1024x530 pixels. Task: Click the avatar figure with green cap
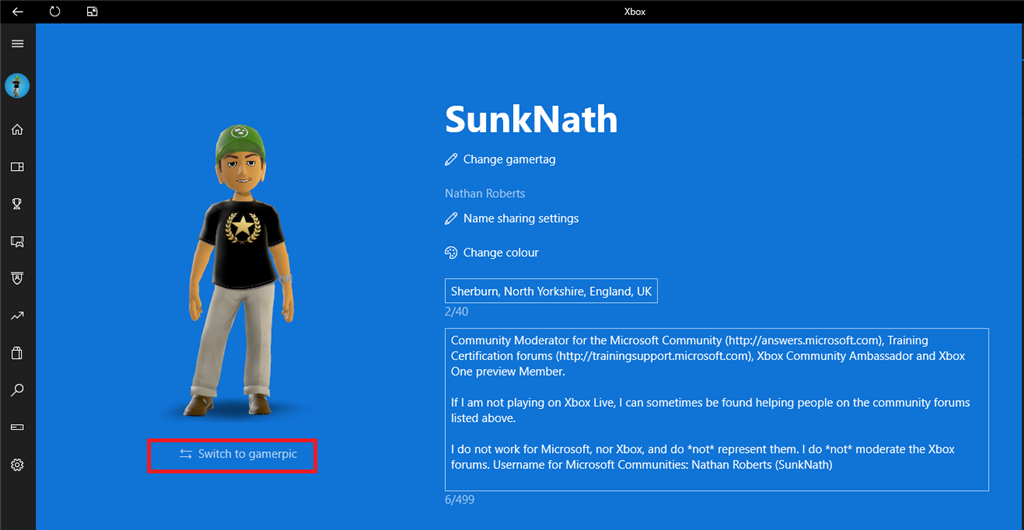click(240, 270)
